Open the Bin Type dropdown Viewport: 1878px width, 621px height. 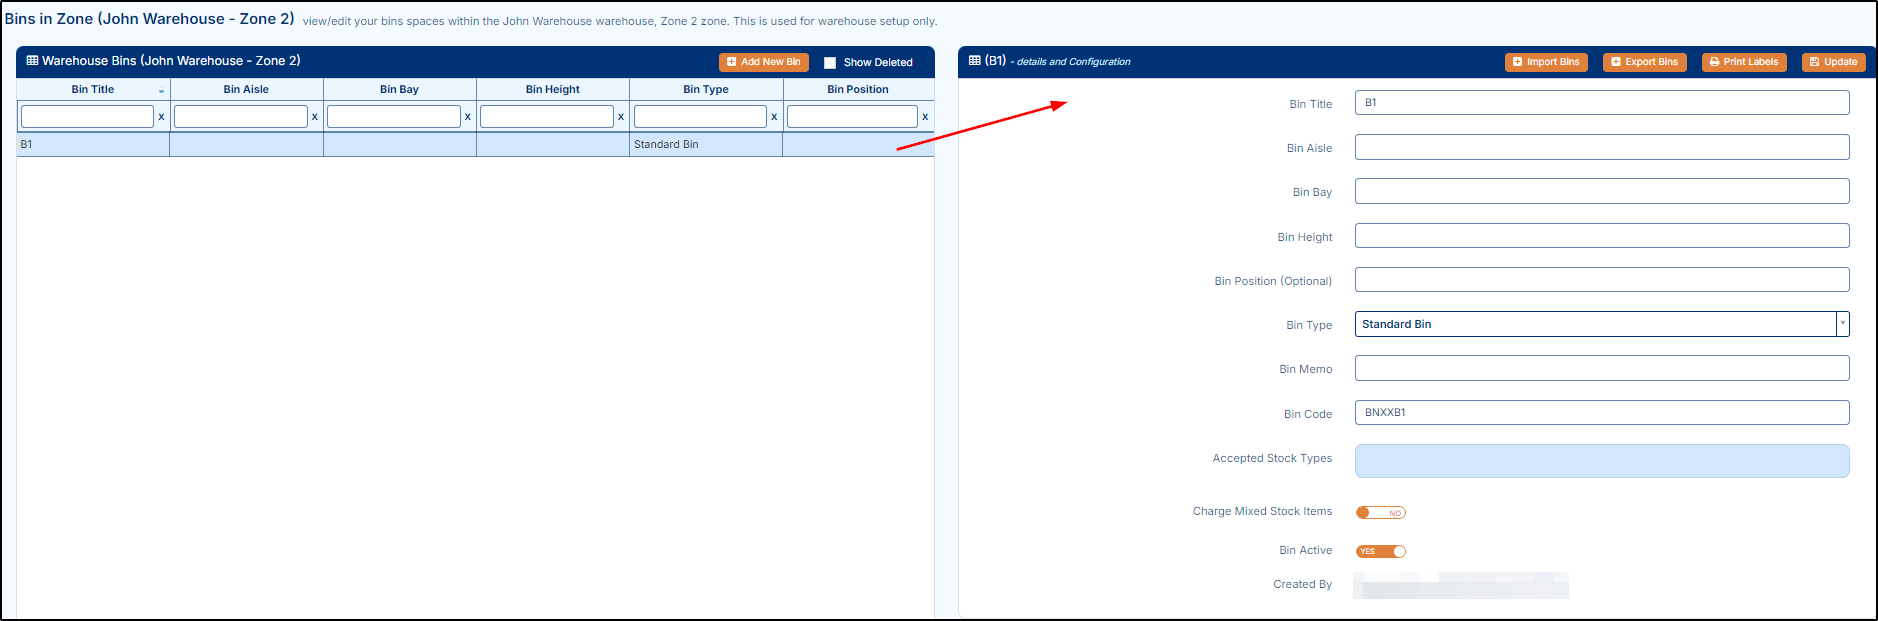(x=1842, y=324)
